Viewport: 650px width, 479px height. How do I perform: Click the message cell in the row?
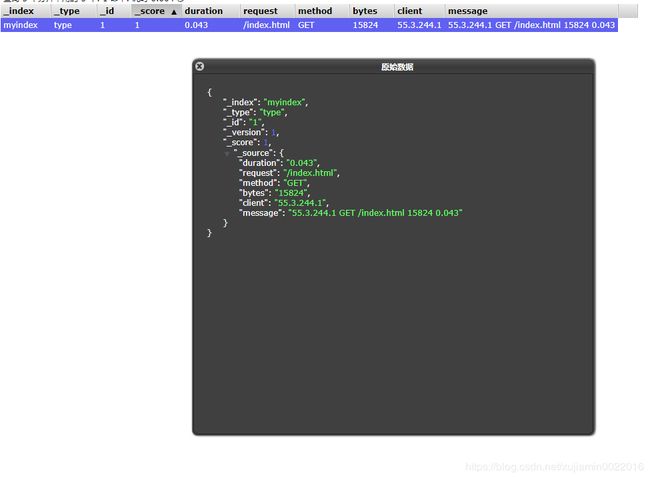click(x=531, y=25)
